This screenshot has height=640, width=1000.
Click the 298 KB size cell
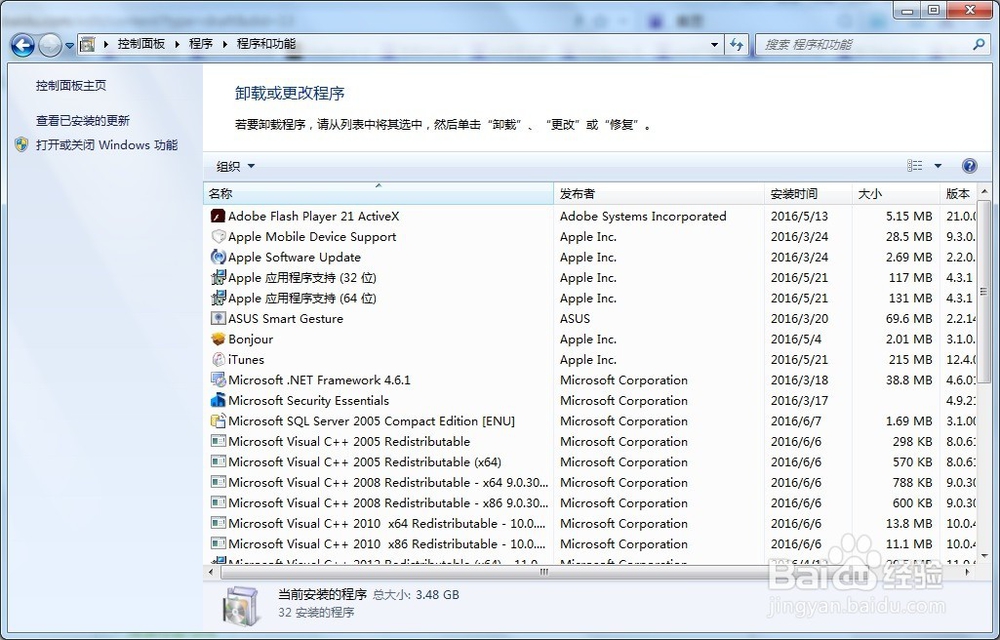click(x=912, y=441)
